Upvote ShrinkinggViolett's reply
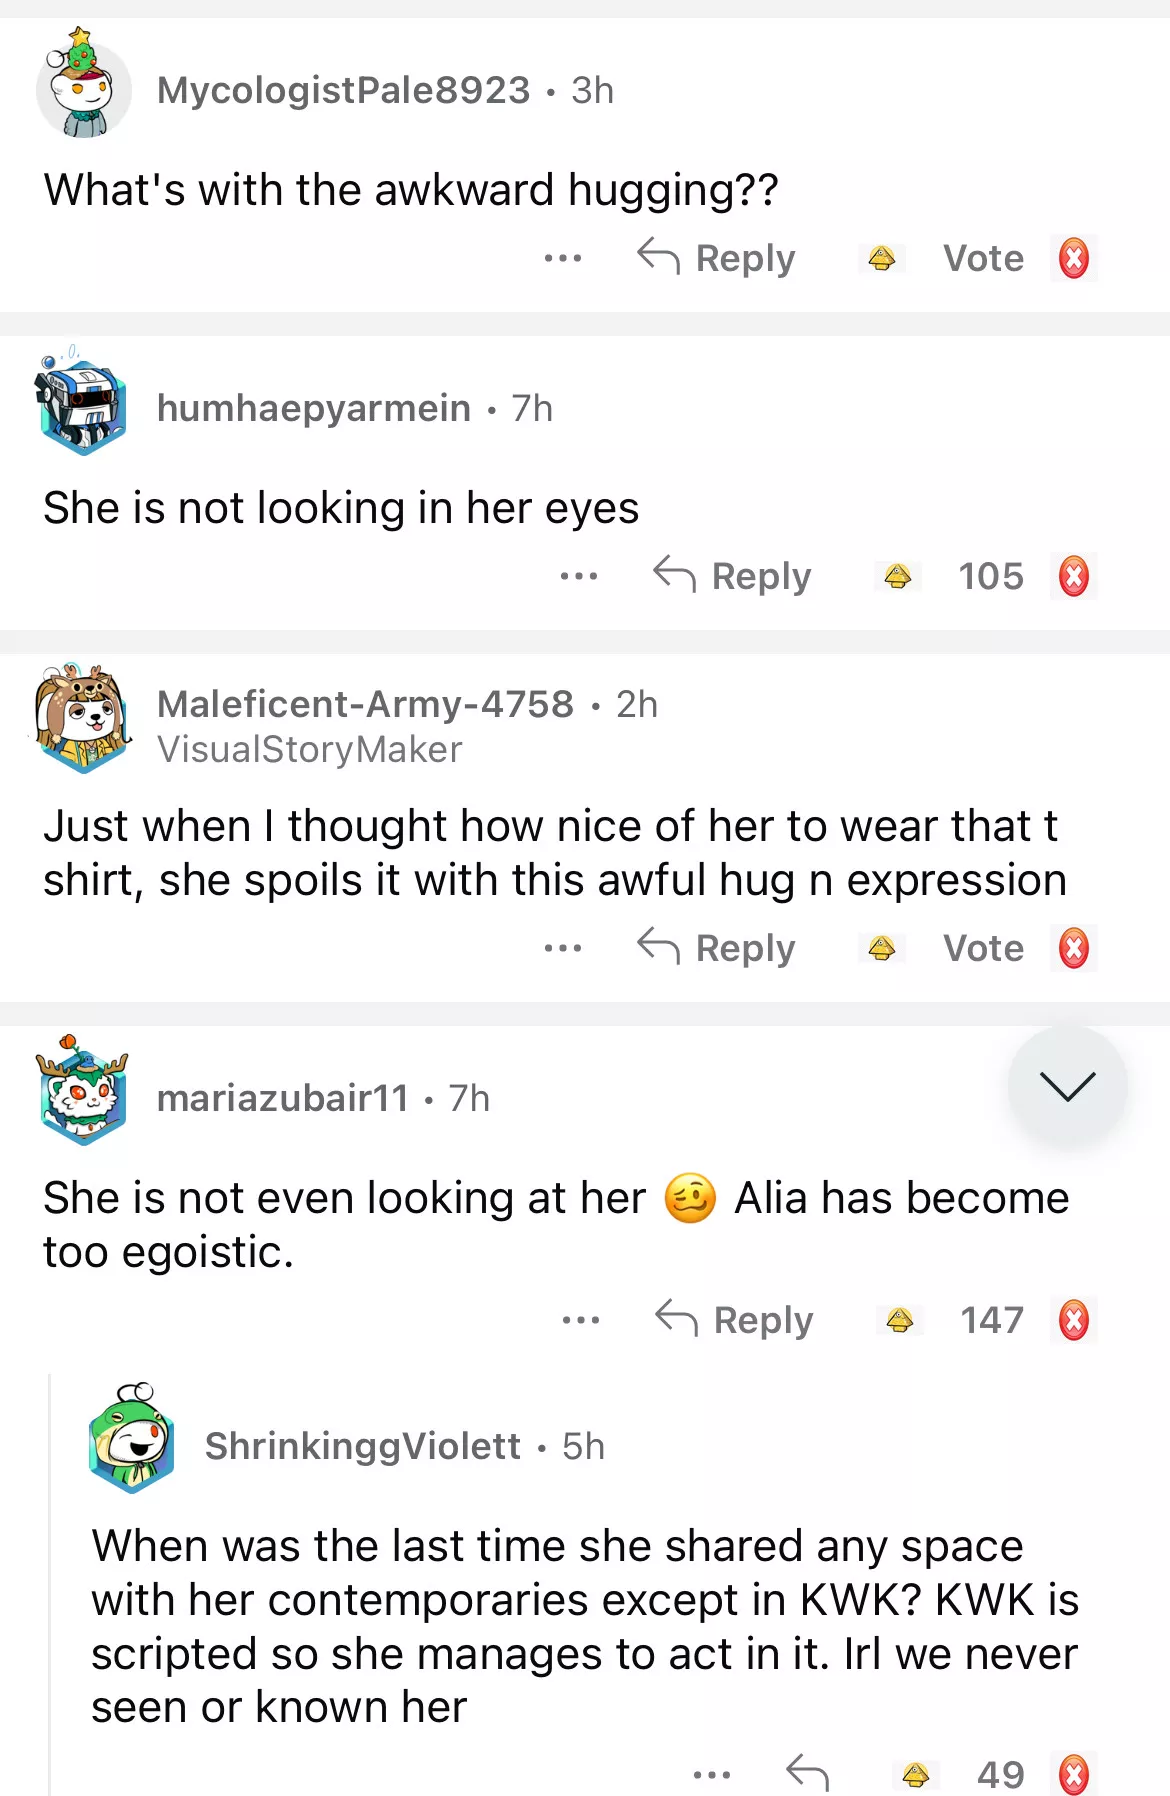Screen dimensions: 1170x1796 tap(916, 1775)
